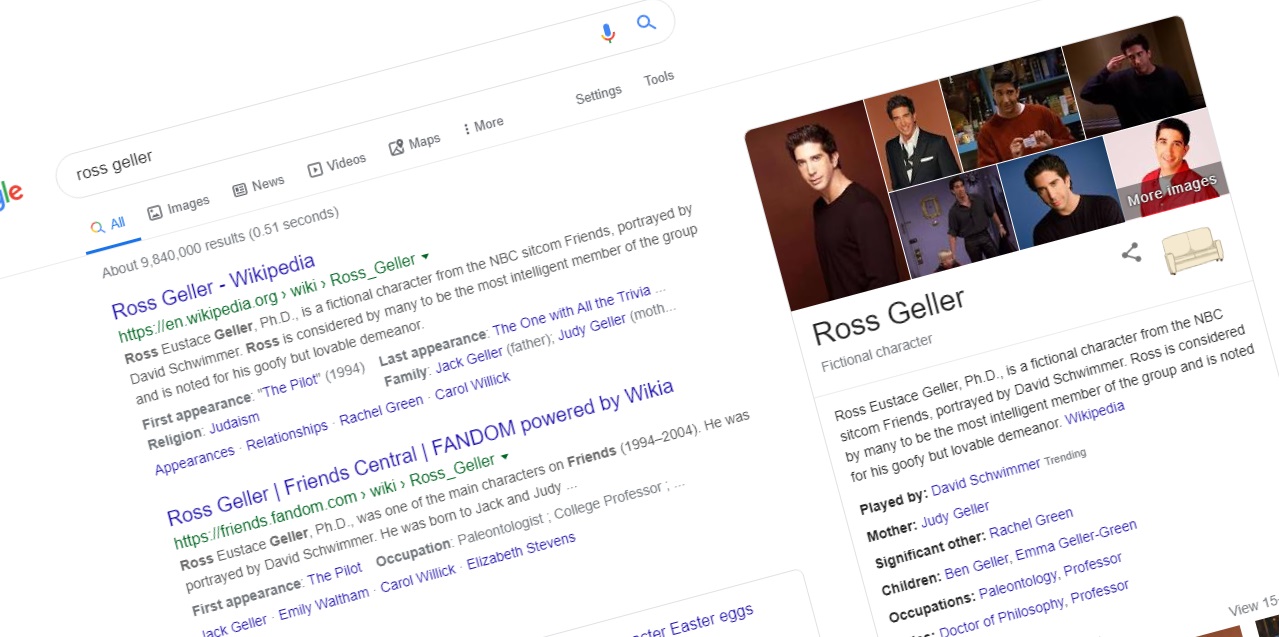Open Ross Geller Friends Central FANDOM result
The image size is (1279, 637).
420,451
